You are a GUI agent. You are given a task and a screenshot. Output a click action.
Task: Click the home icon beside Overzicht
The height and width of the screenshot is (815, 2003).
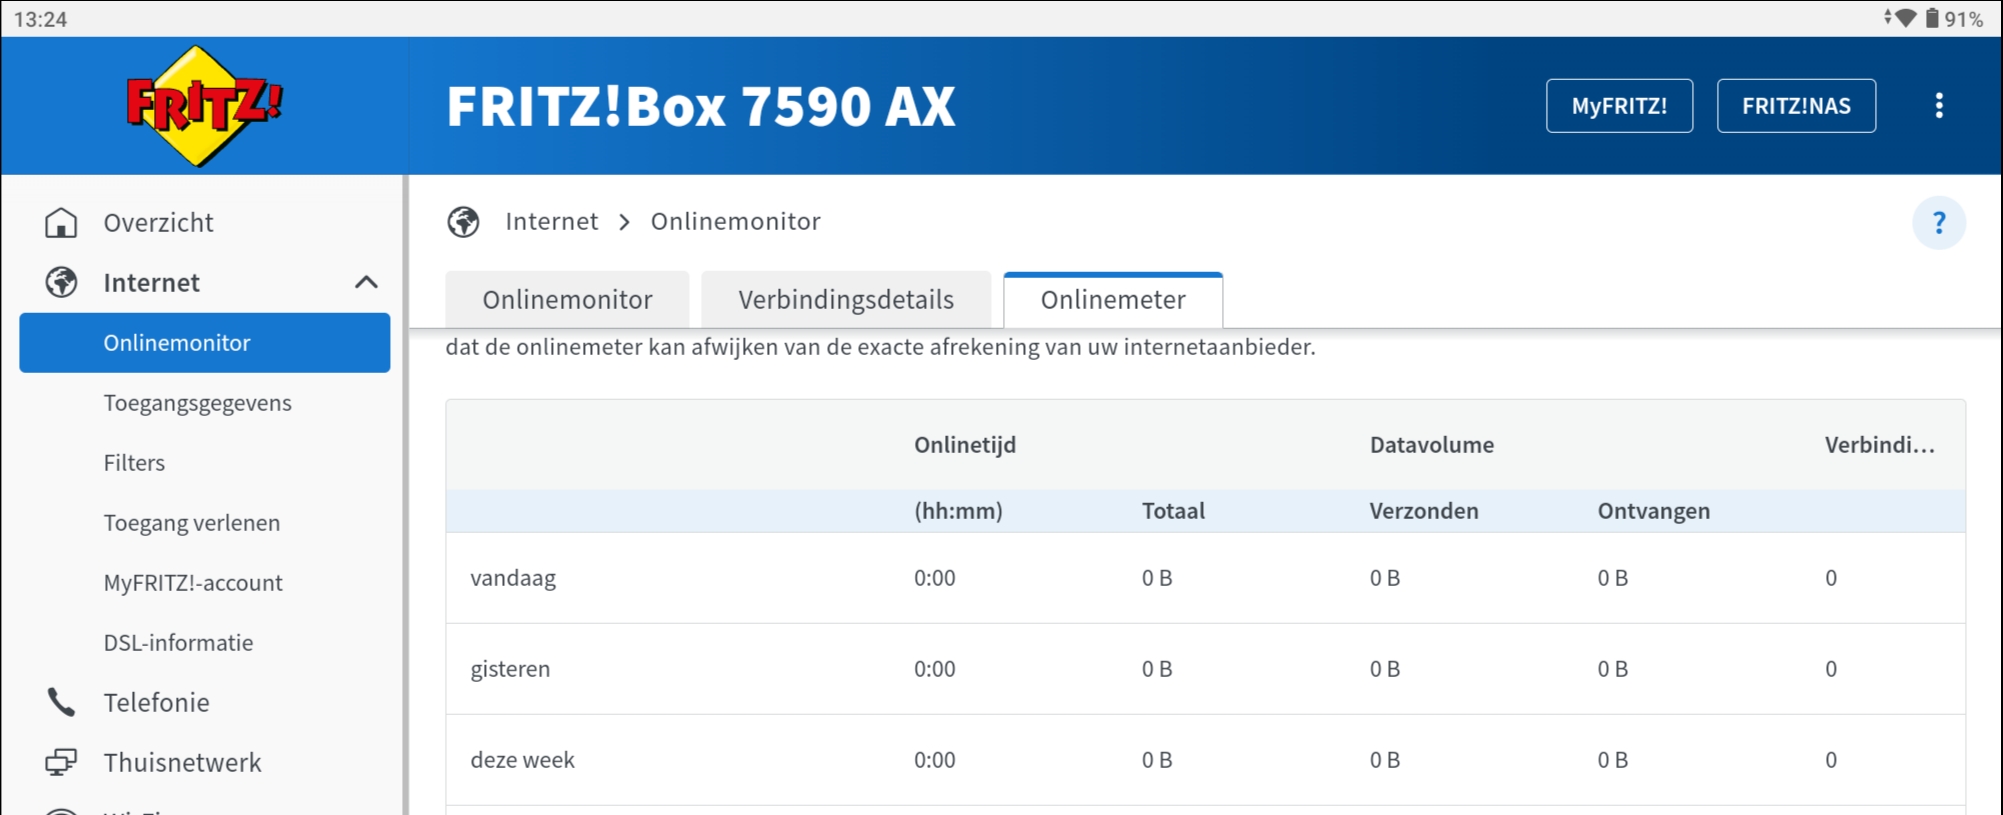(x=61, y=222)
